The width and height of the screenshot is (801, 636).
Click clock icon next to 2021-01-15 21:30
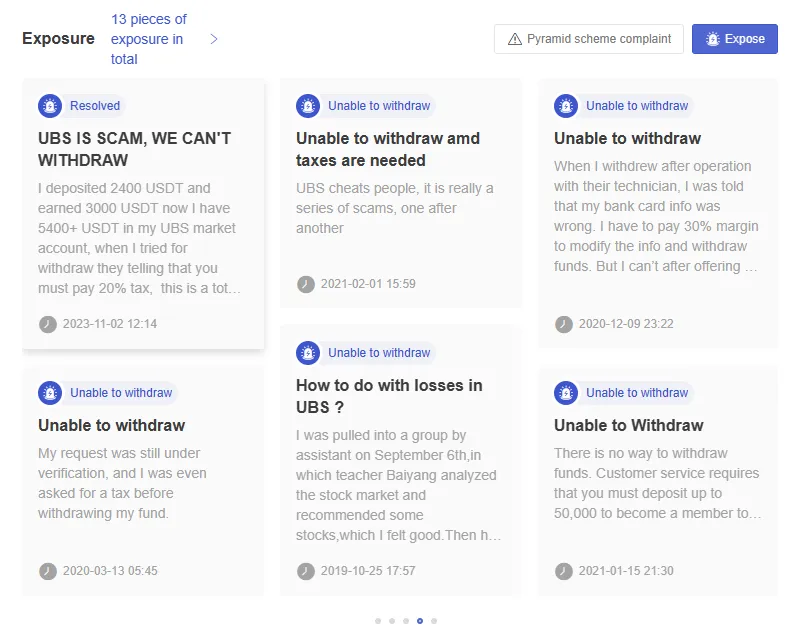pyautogui.click(x=564, y=571)
